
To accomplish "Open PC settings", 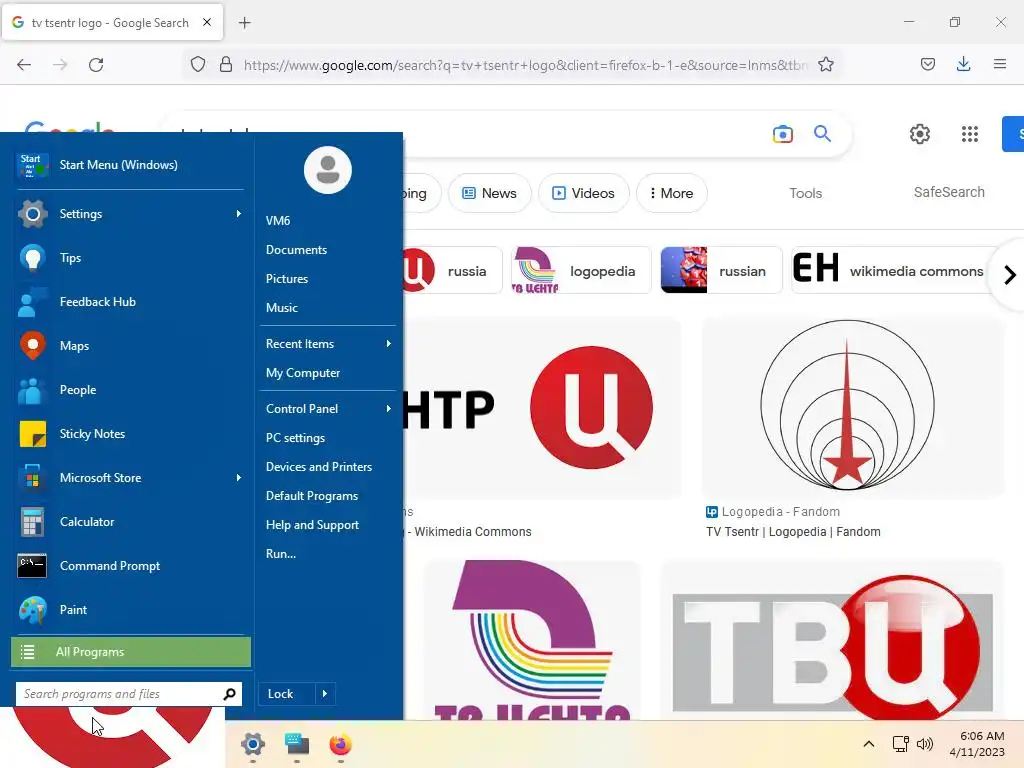I will coord(295,438).
